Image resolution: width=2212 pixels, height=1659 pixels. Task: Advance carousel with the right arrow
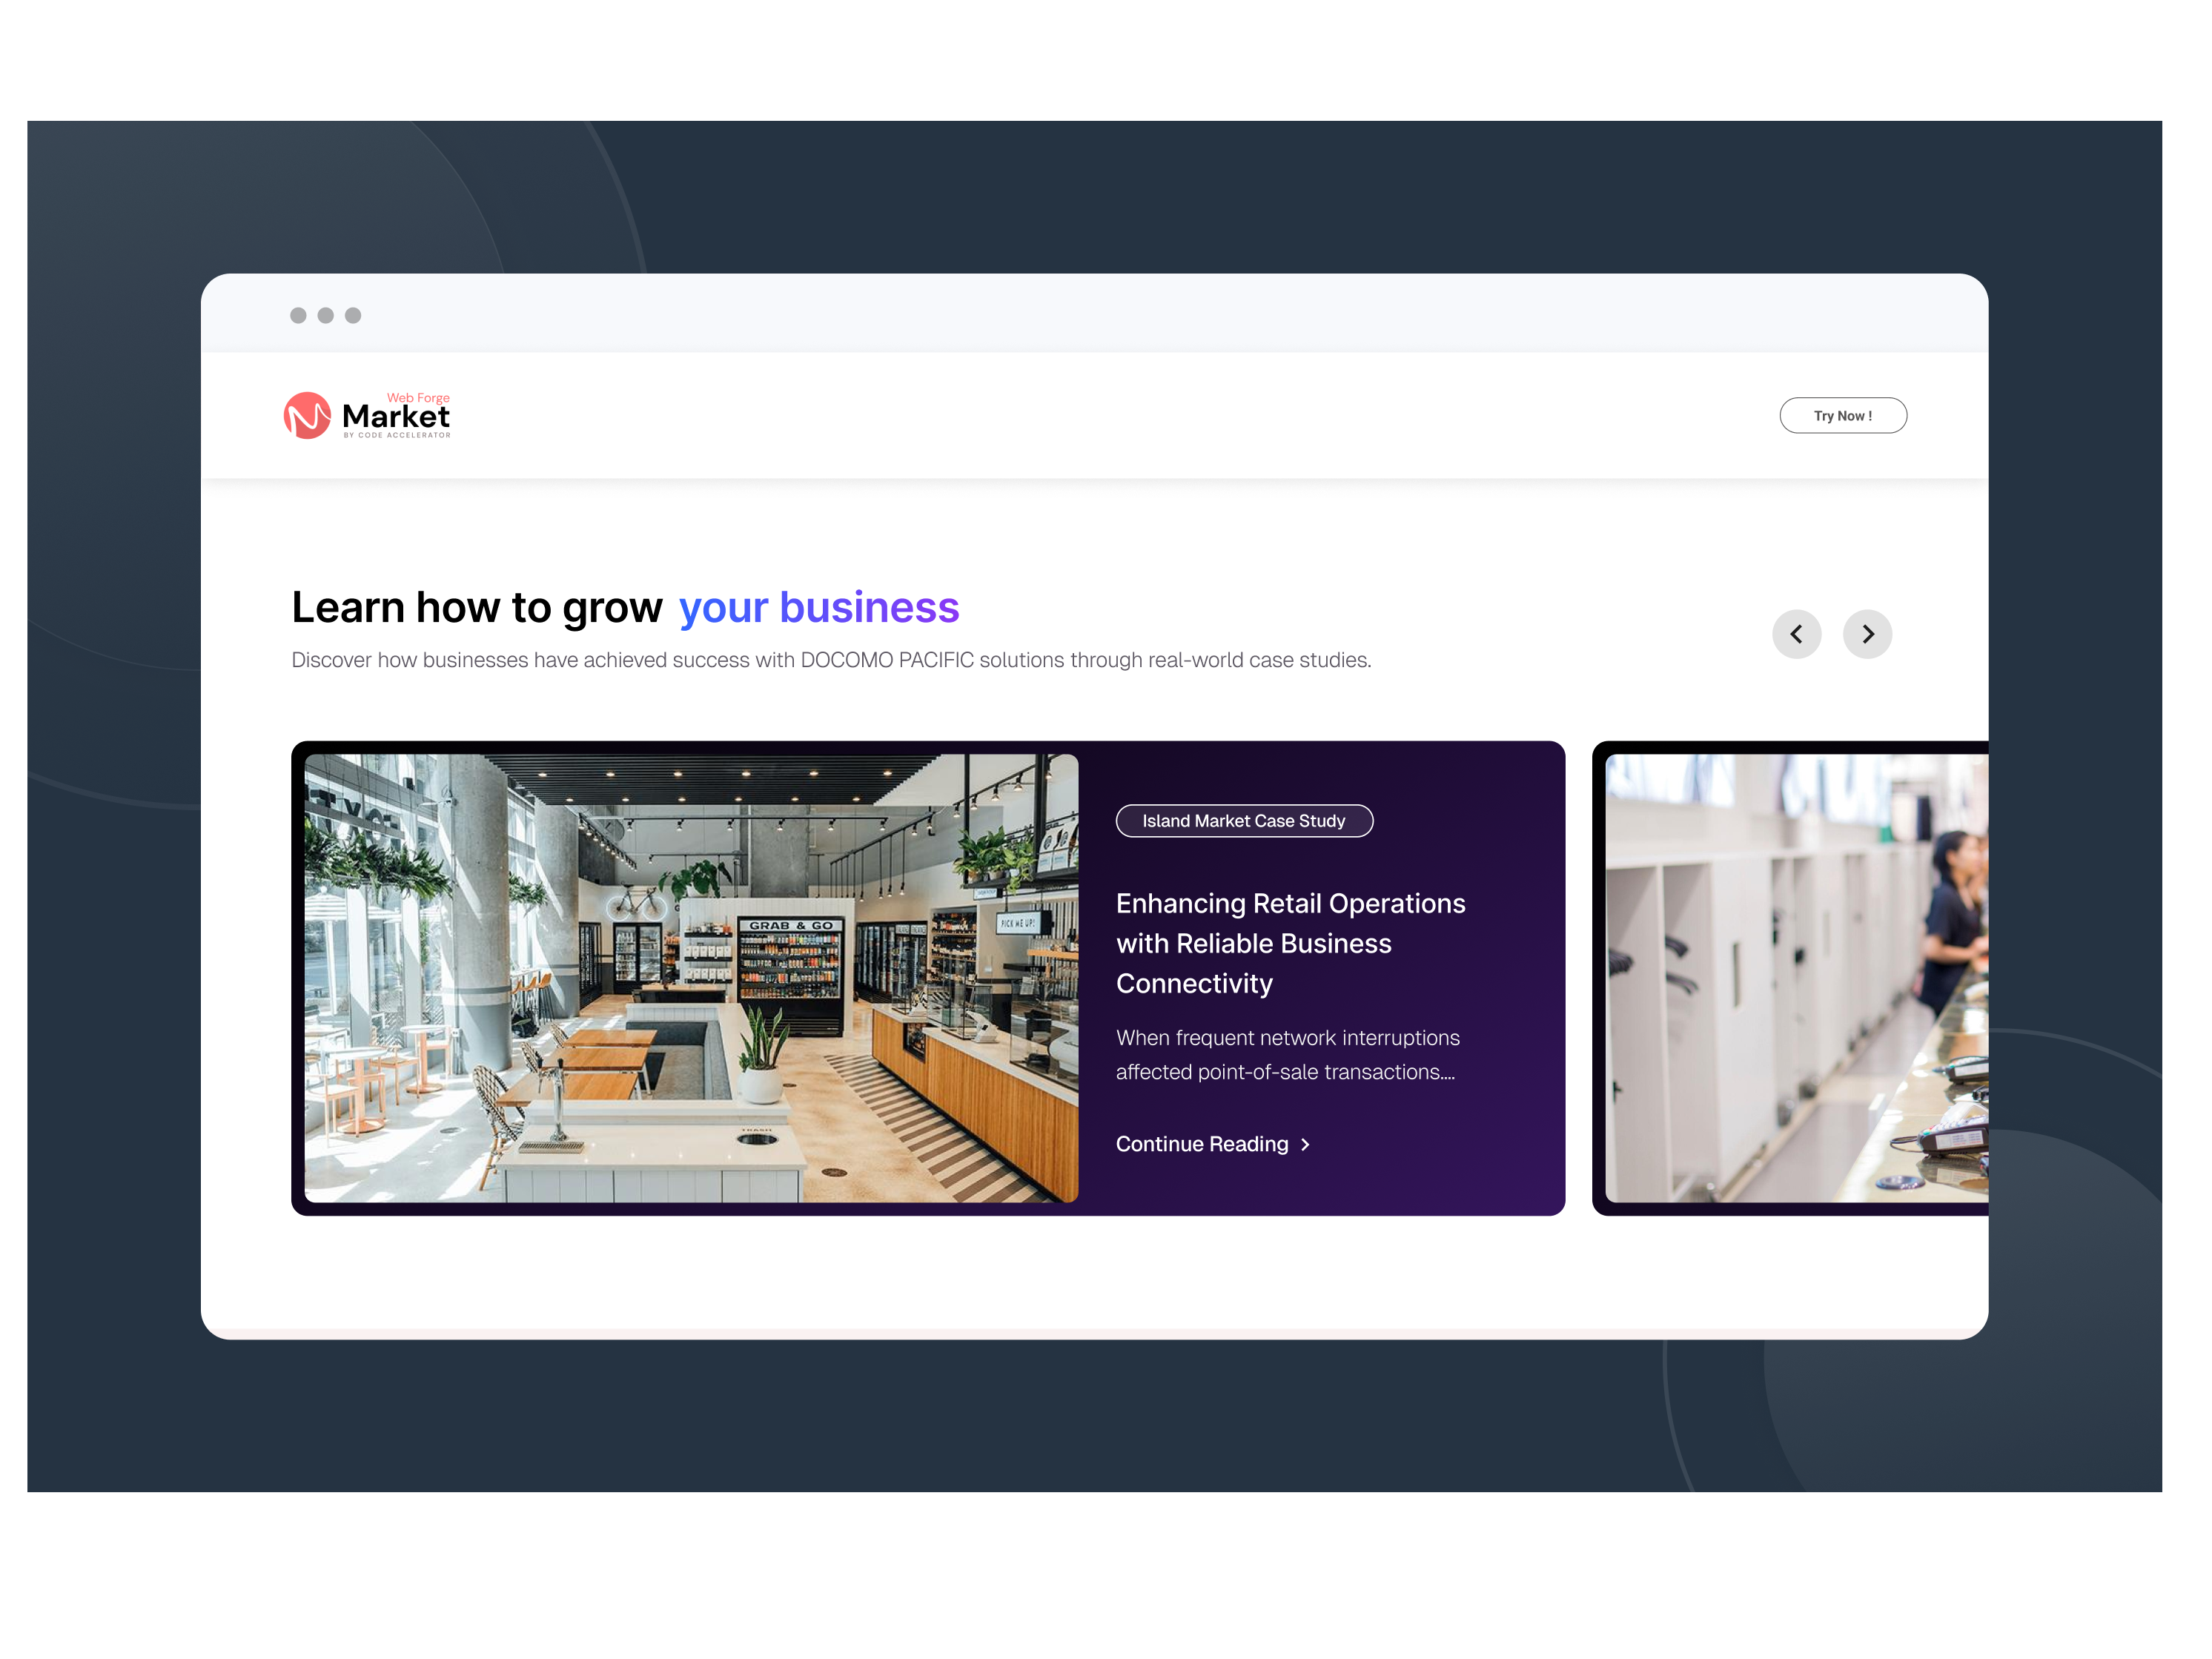[x=1867, y=634]
